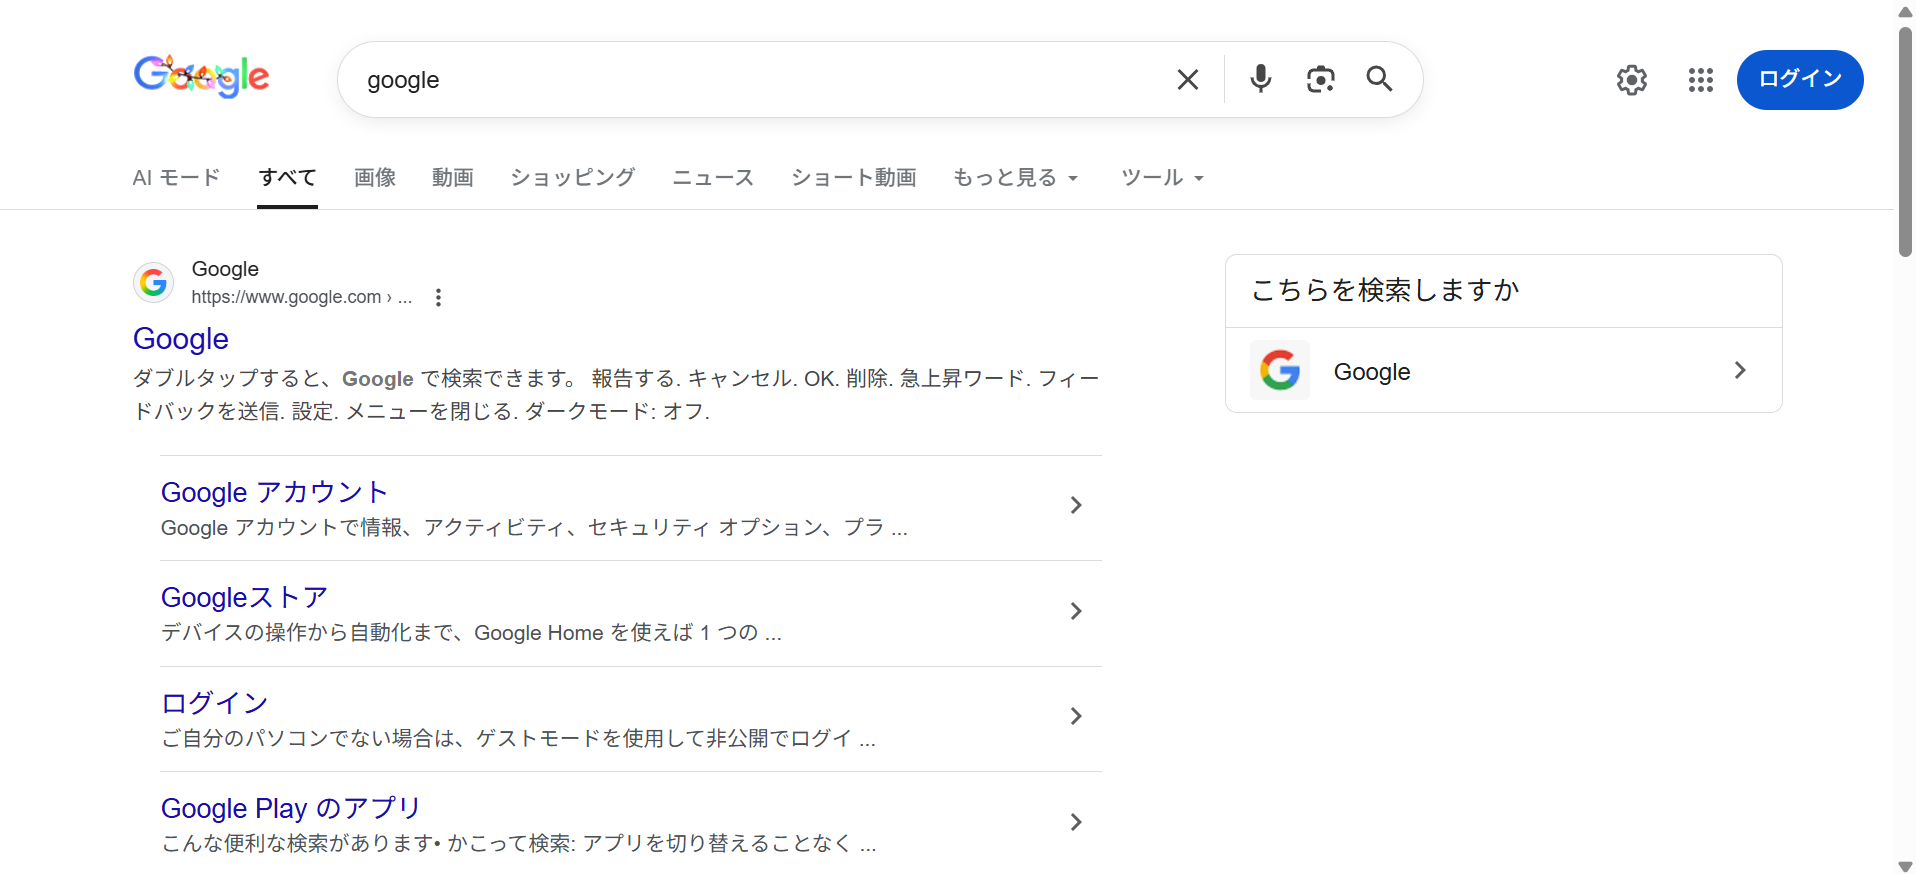Open image search with camera icon
The height and width of the screenshot is (874, 1916).
click(1320, 80)
